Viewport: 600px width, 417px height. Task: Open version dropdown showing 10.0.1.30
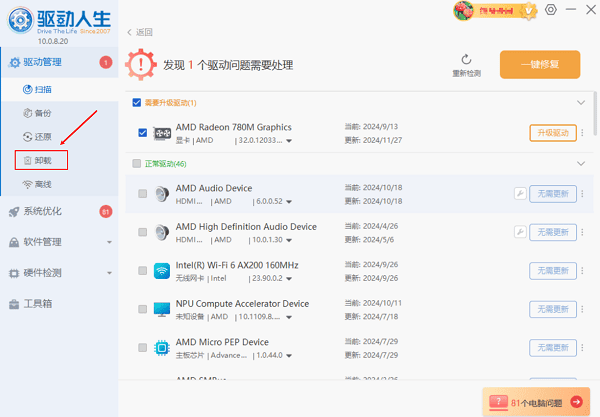click(x=289, y=240)
